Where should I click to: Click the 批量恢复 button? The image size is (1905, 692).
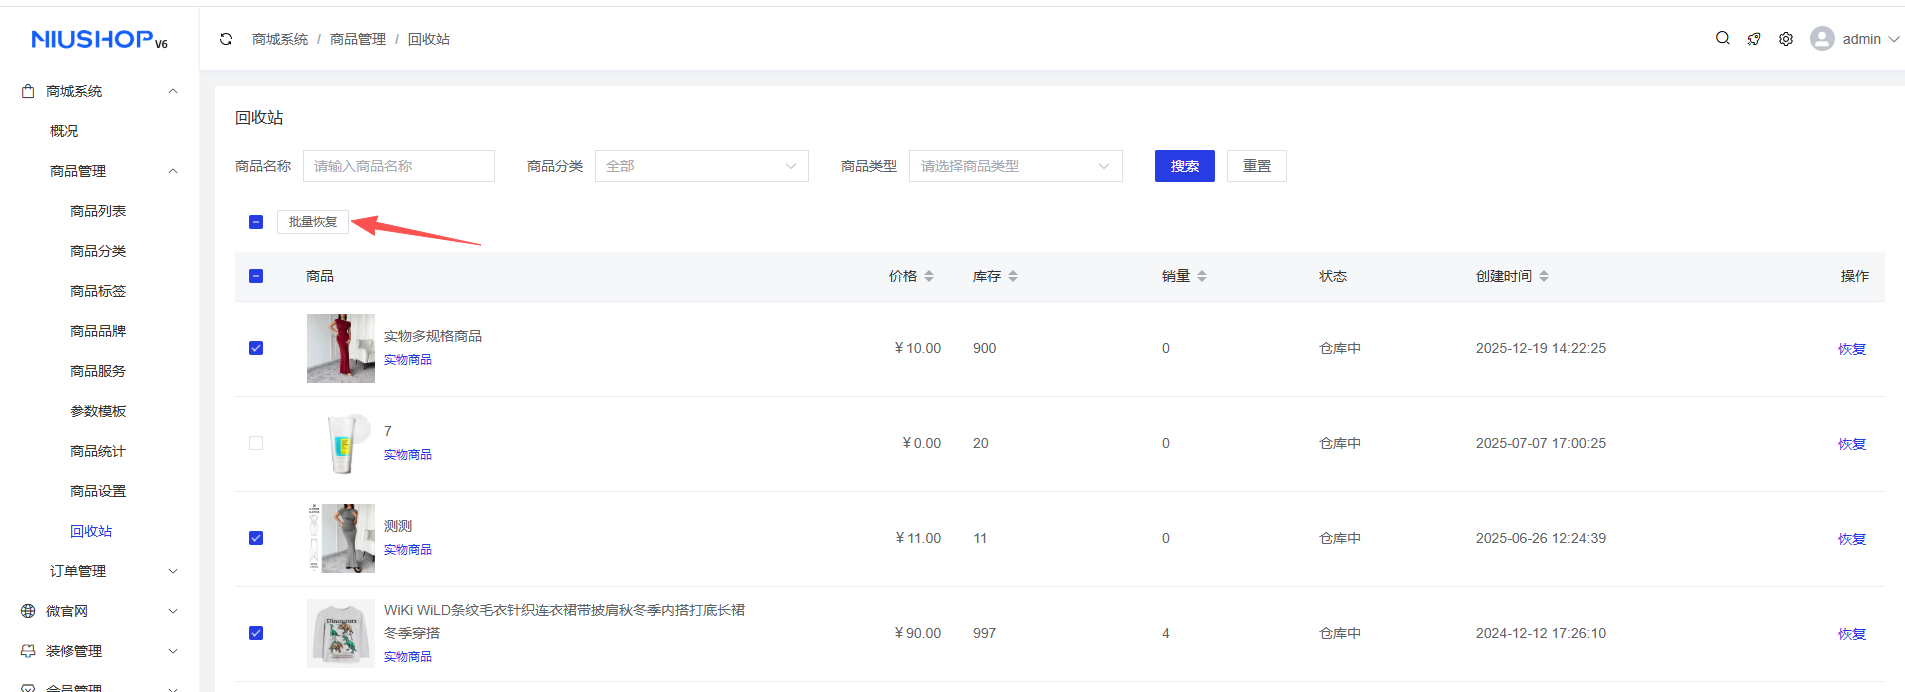(x=313, y=222)
